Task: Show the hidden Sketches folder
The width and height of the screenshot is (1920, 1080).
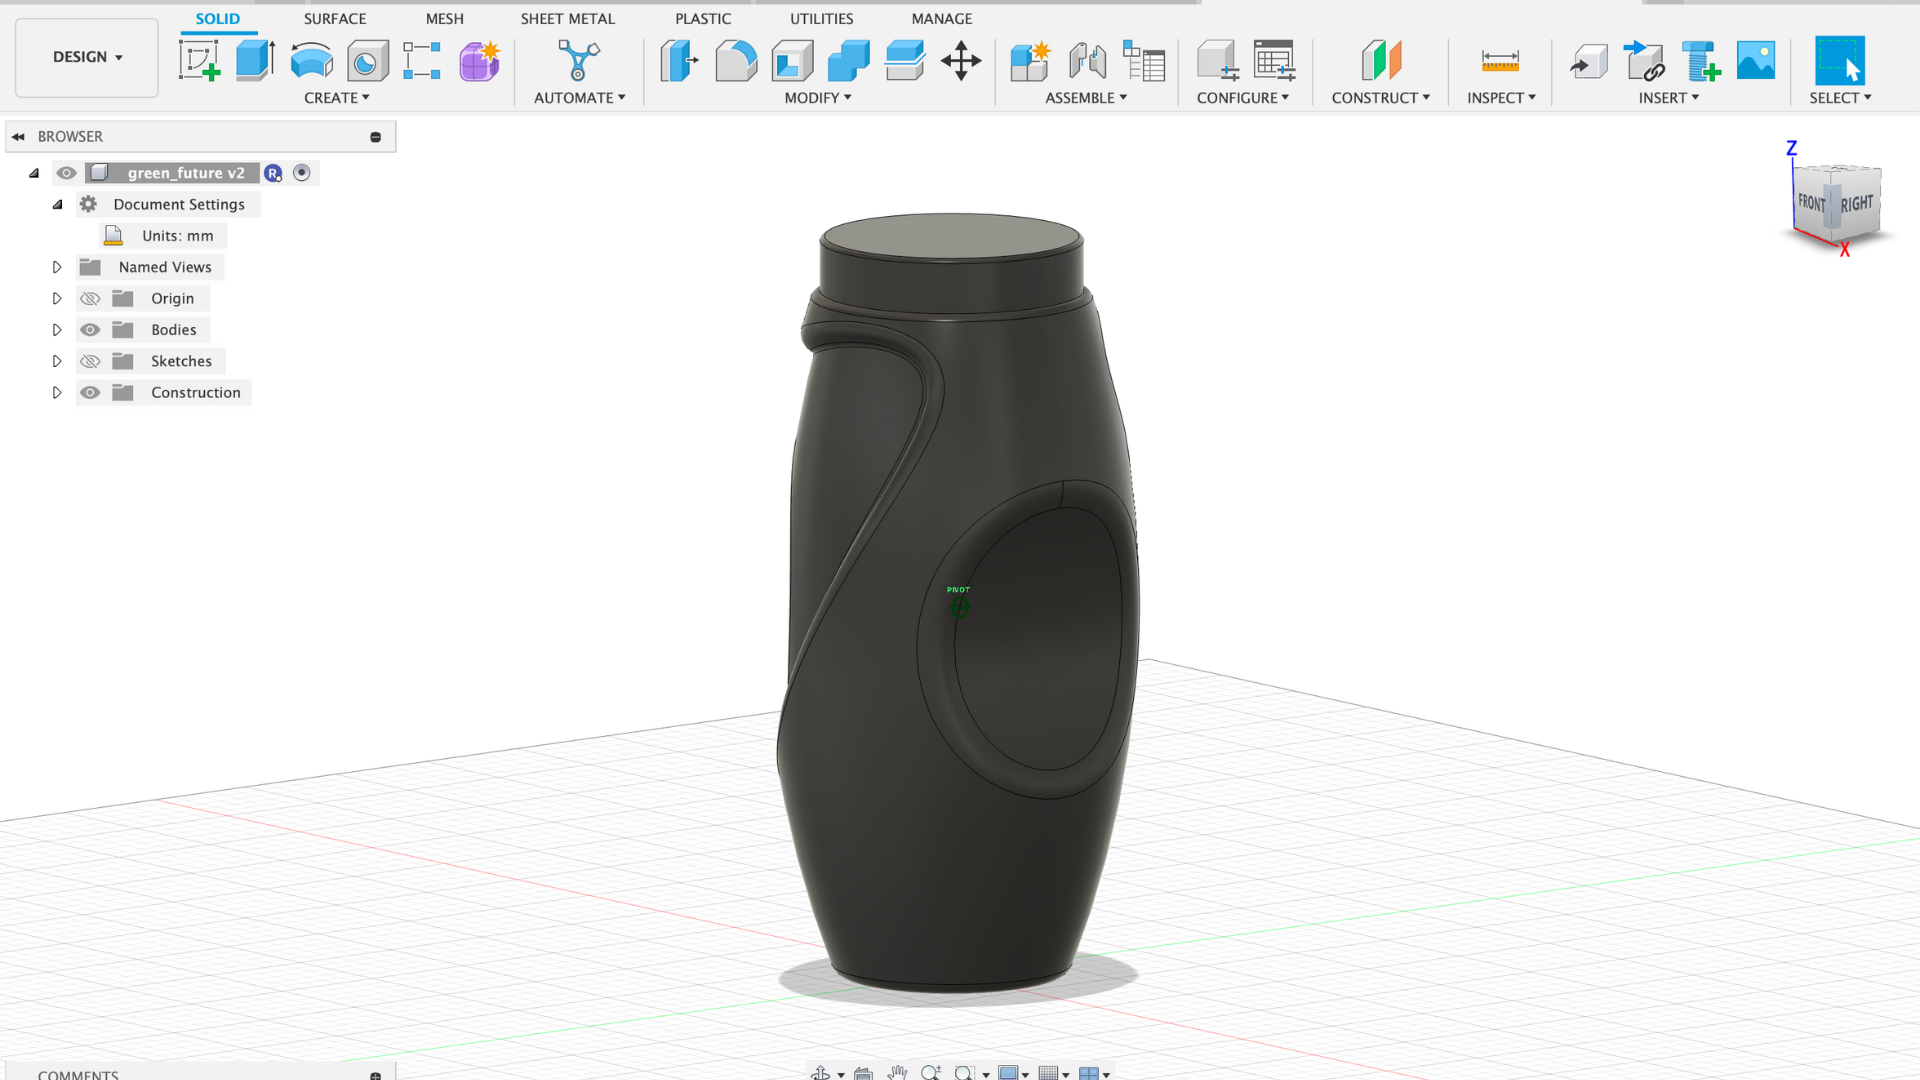Action: click(90, 361)
